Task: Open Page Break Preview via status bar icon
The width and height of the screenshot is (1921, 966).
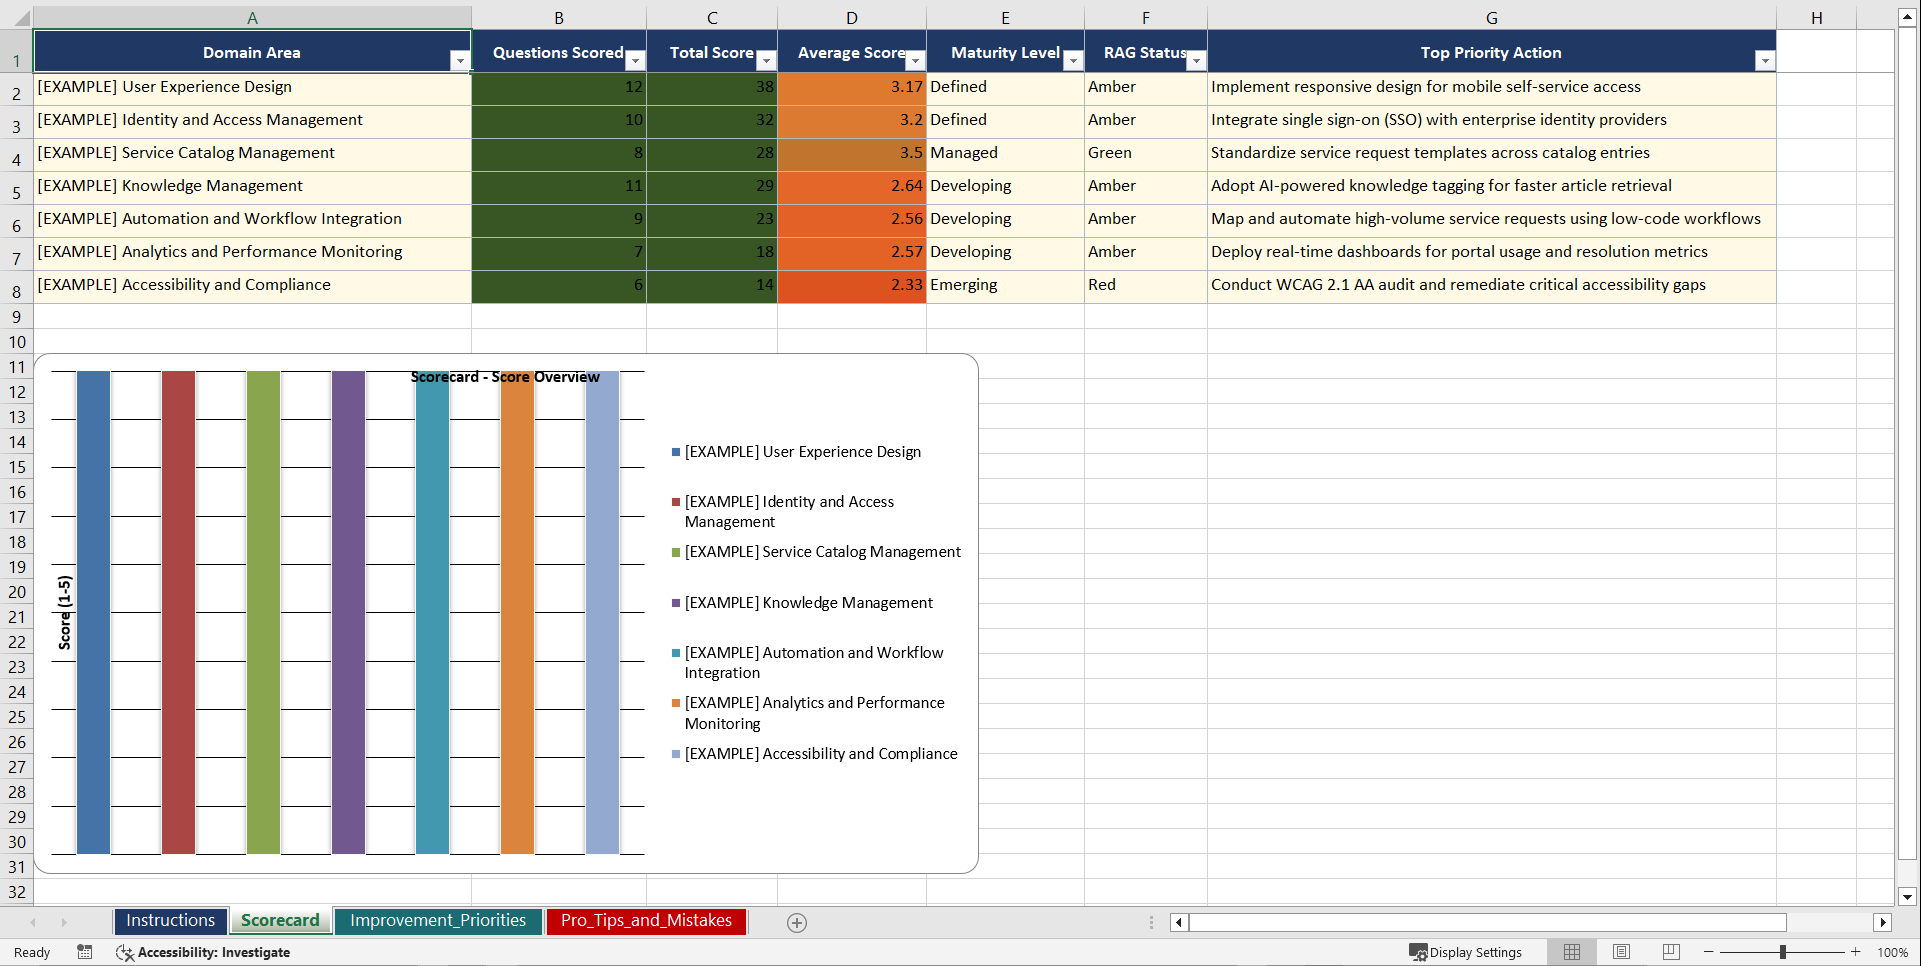Action: coord(1671,952)
